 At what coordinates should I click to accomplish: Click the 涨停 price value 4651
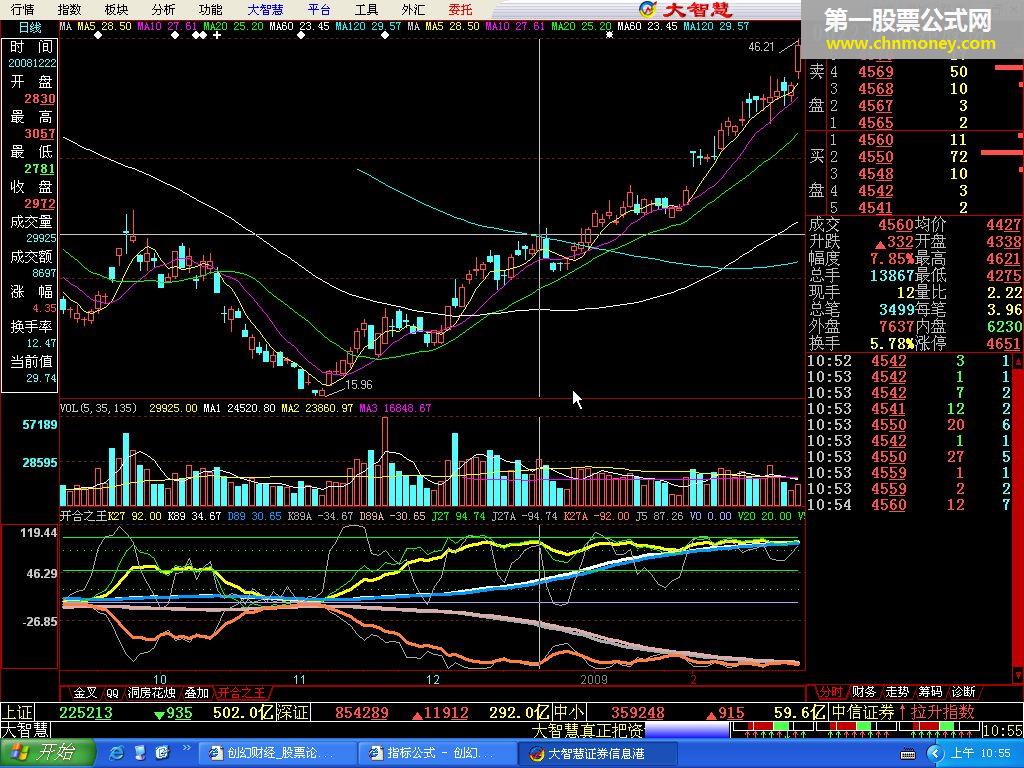coord(1004,344)
